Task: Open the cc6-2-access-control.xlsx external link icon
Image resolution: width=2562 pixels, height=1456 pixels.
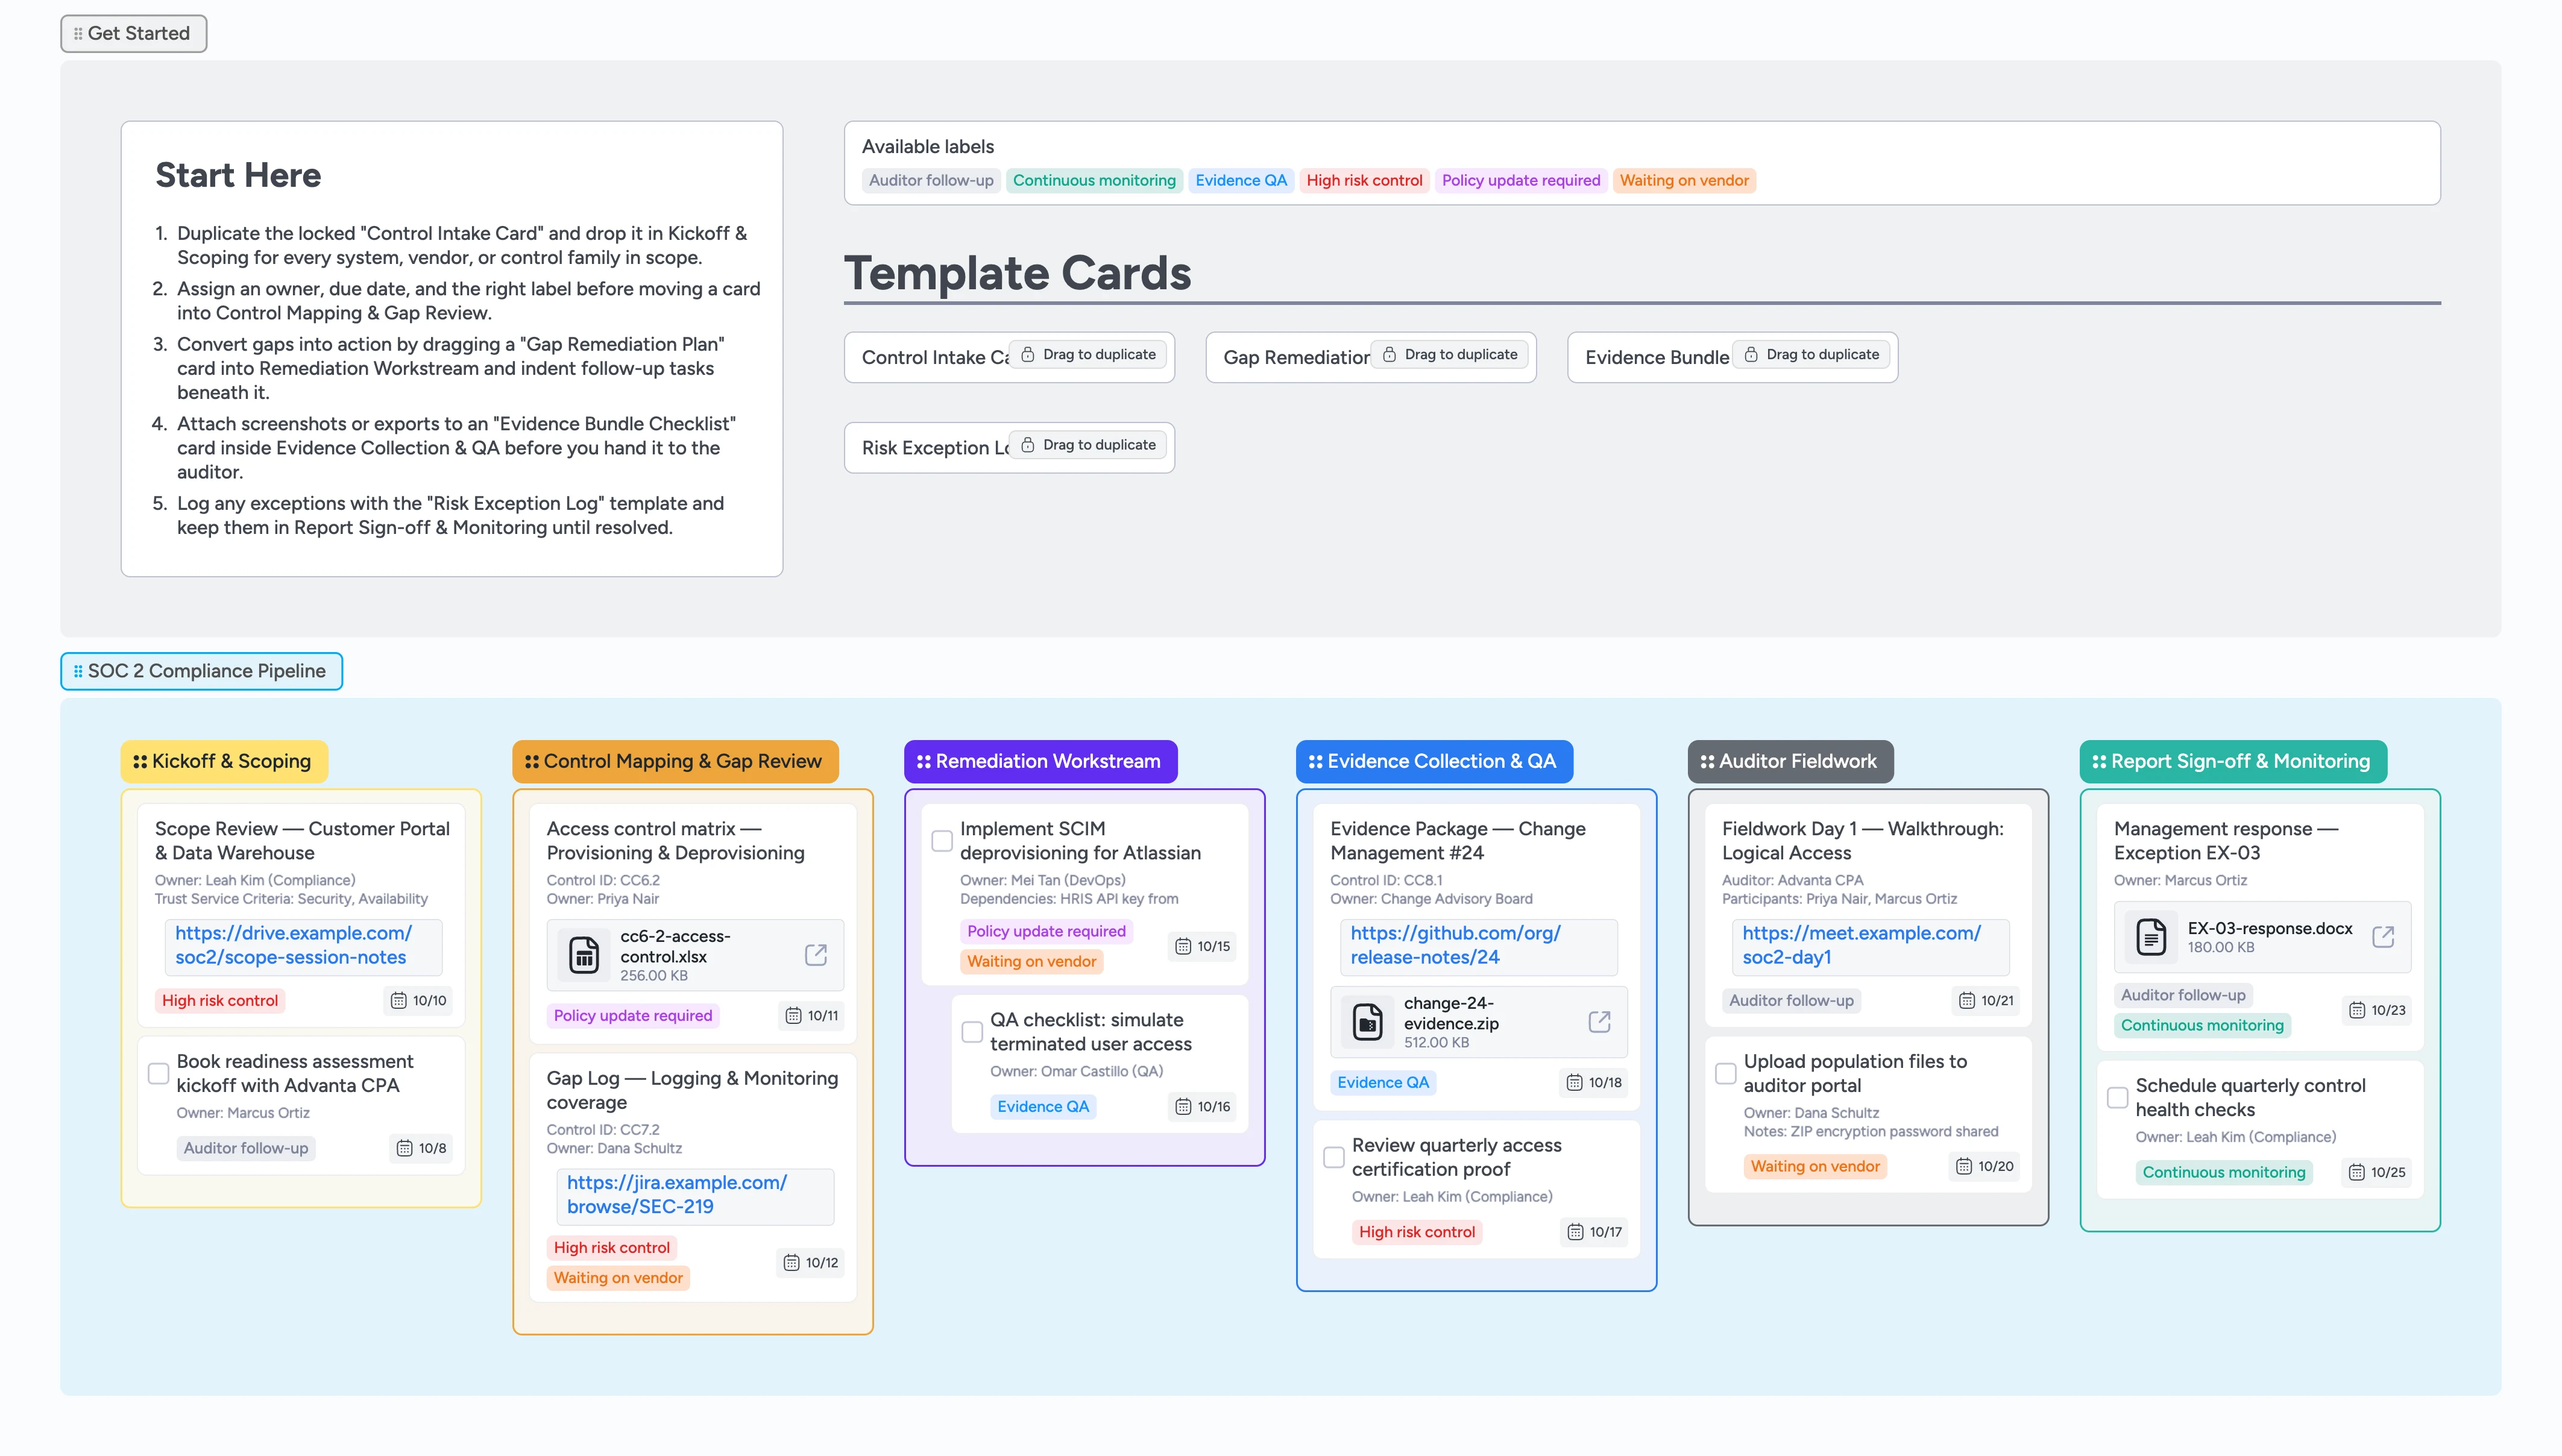Action: [816, 955]
